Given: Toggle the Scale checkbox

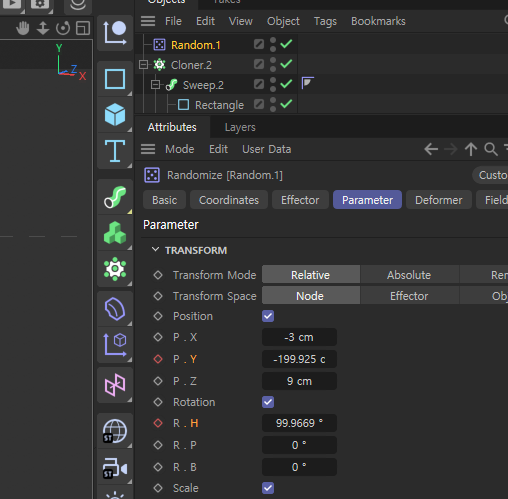Looking at the screenshot, I should [x=268, y=488].
